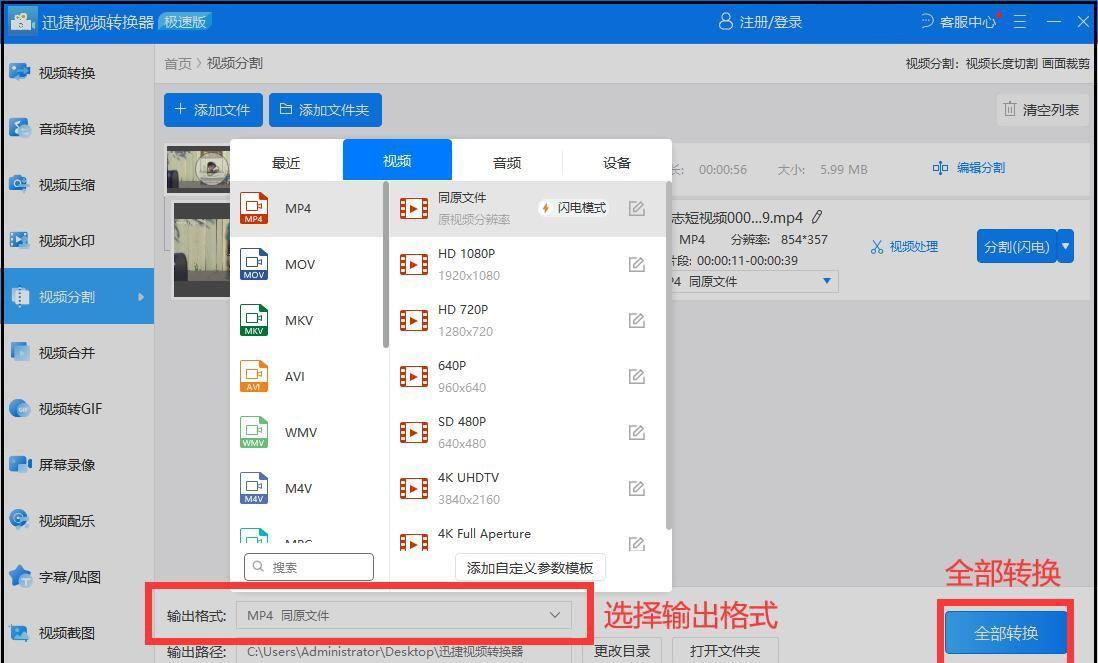Screen dimensions: 1098x663
Task: Switch to the 最近 tab
Action: point(286,162)
